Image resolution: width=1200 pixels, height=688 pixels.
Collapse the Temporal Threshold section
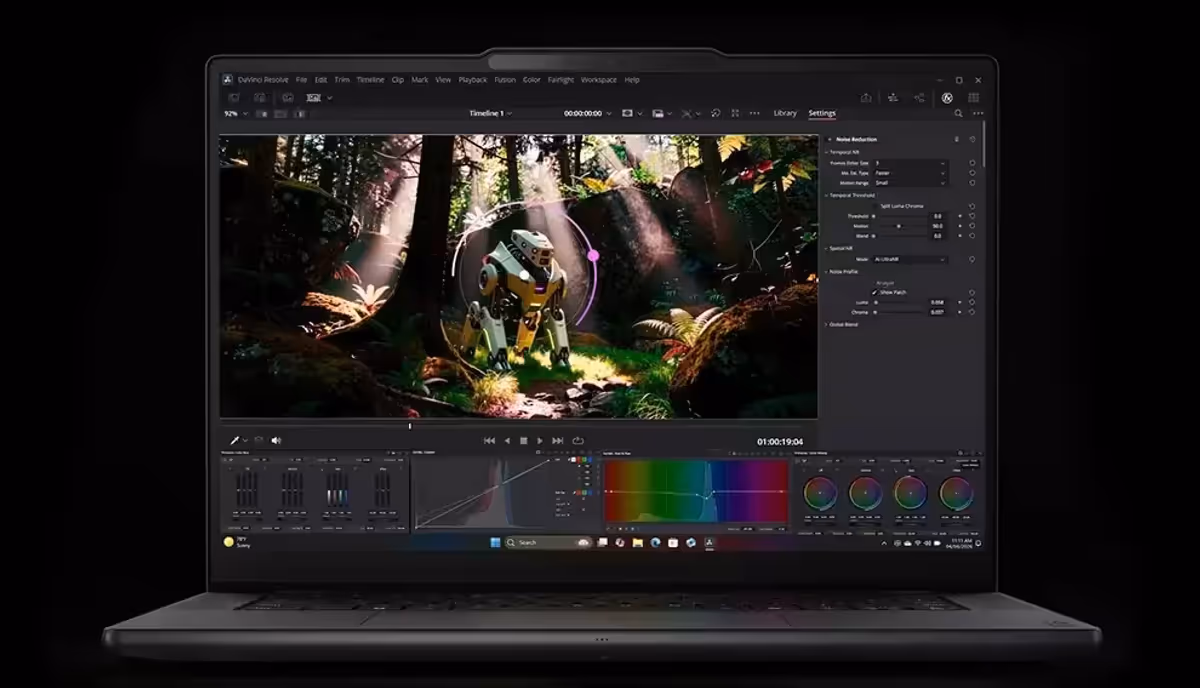[826, 195]
